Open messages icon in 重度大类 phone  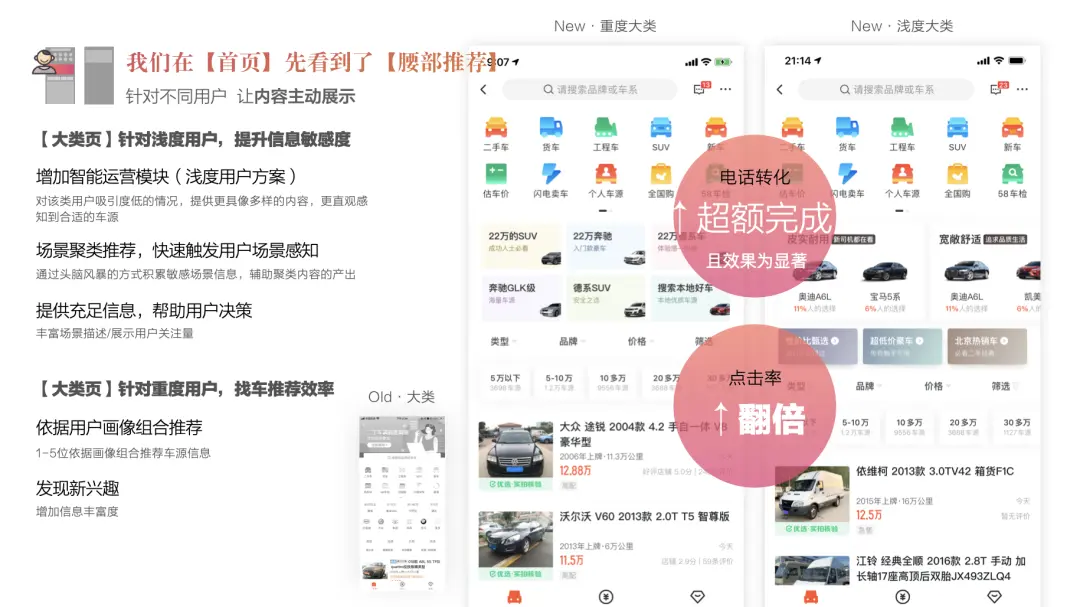tap(700, 89)
